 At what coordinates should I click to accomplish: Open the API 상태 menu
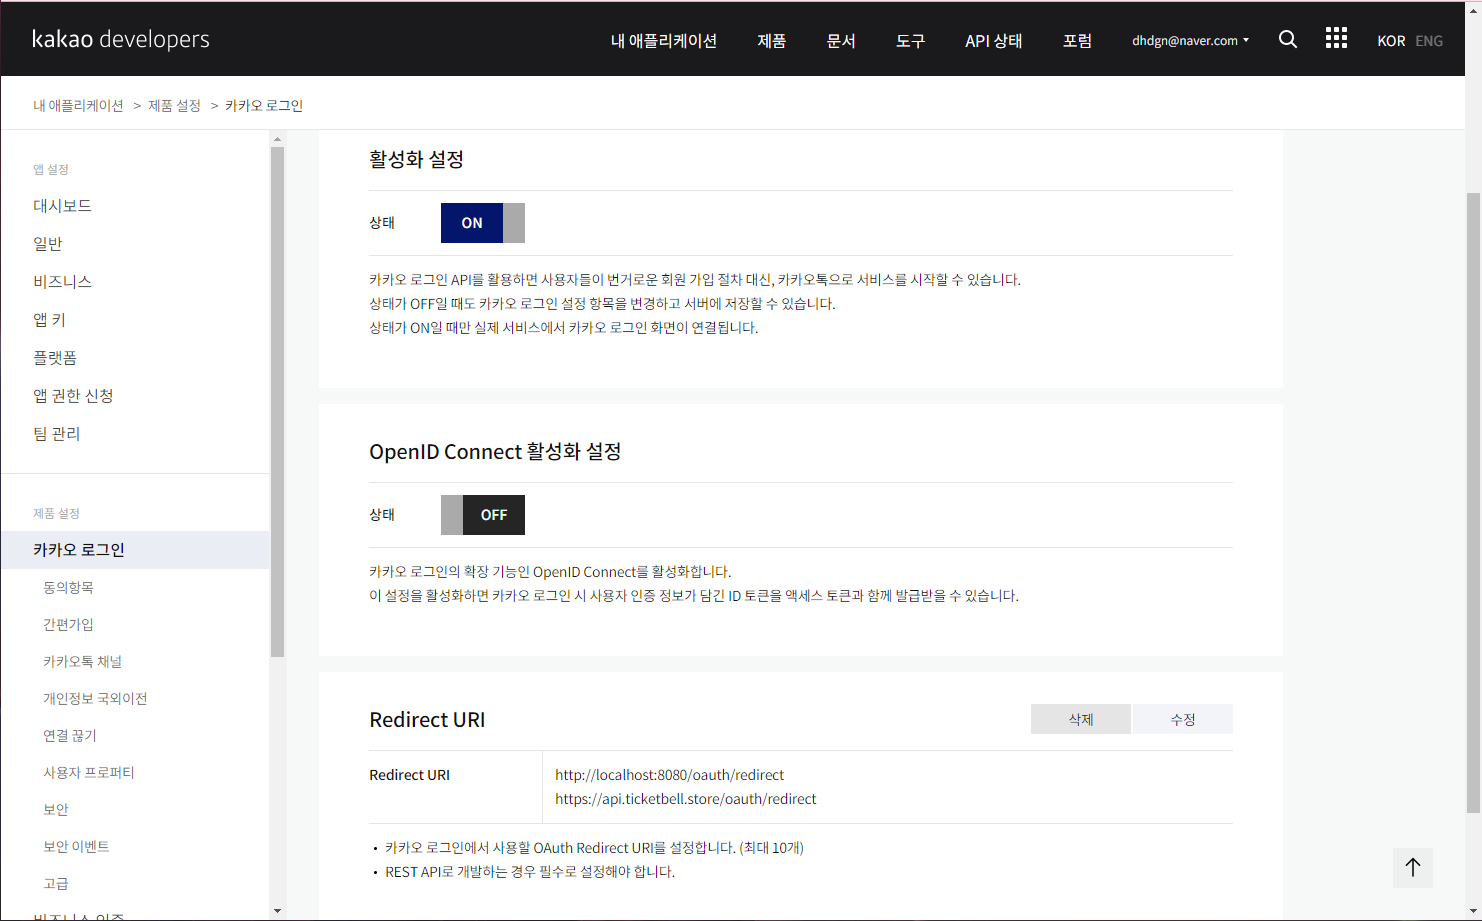994,41
